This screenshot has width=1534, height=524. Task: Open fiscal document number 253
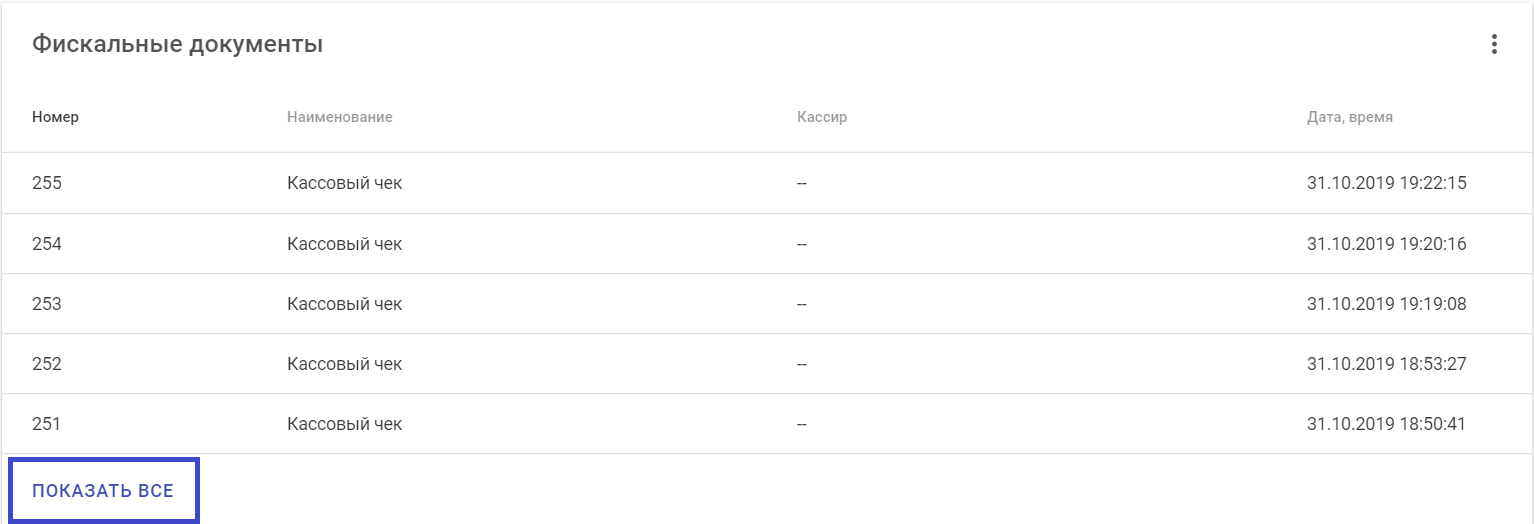[47, 304]
